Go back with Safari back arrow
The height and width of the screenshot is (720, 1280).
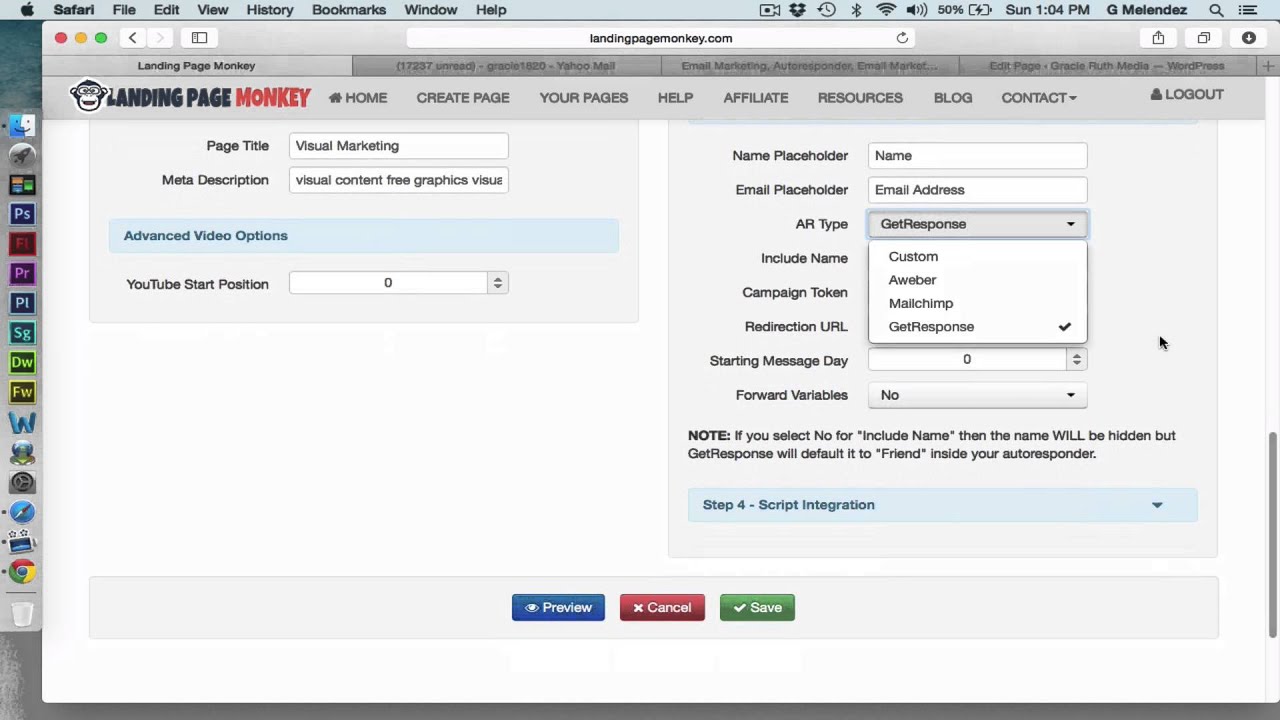point(132,38)
